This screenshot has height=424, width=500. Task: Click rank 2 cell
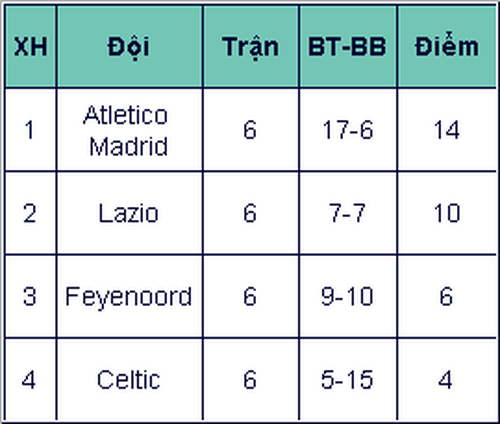tap(30, 213)
